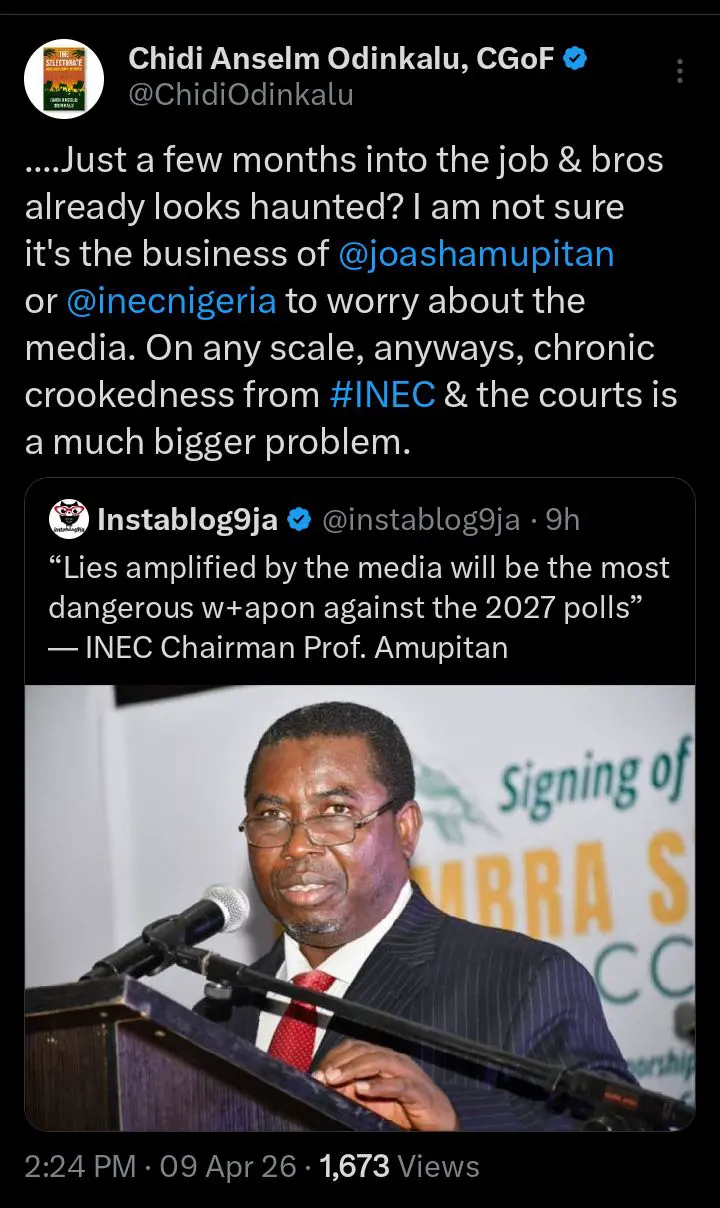The height and width of the screenshot is (1208, 720).
Task: Tap the #INEC hashtag
Action: coord(381,395)
